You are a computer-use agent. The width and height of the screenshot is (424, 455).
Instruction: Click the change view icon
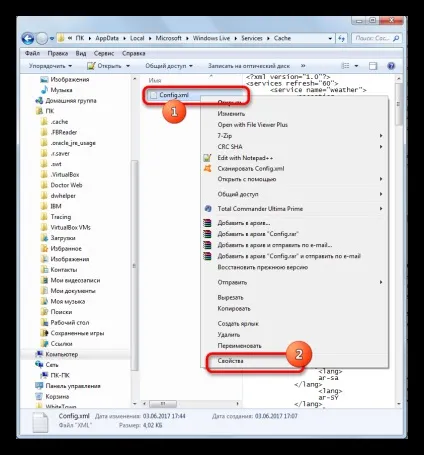pyautogui.click(x=345, y=66)
